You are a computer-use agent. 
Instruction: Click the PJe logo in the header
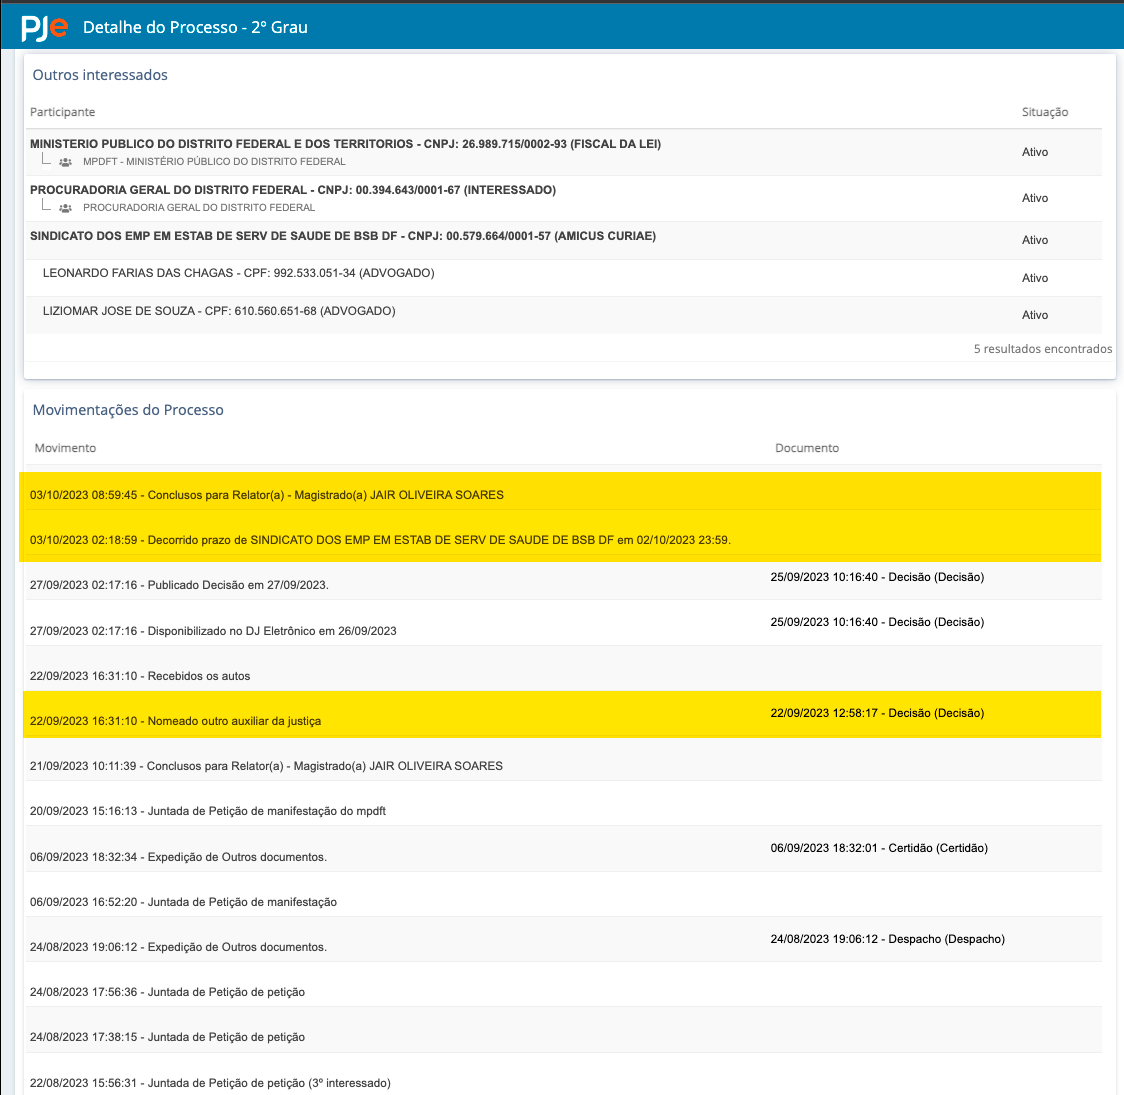(x=45, y=27)
